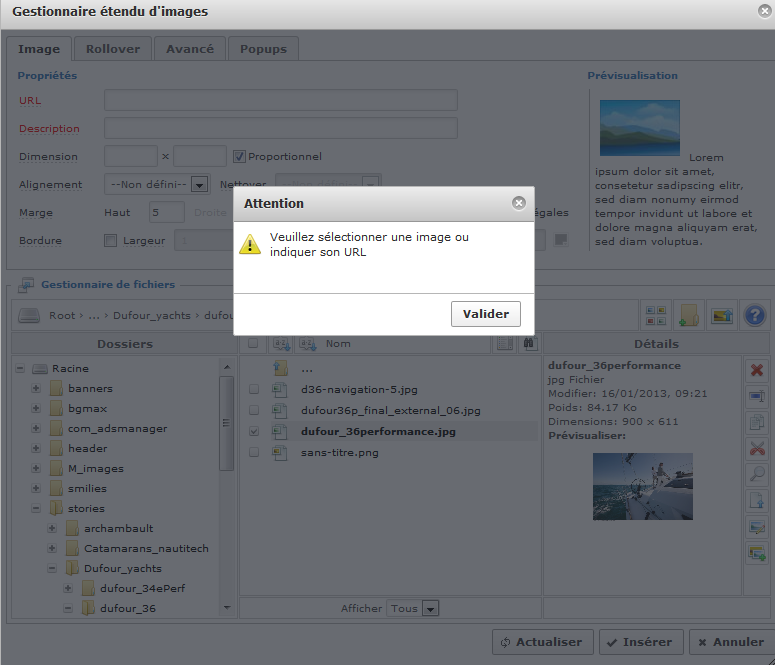Viewport: 775px width, 665px height.
Task: Click into the URL input field
Action: [280, 100]
